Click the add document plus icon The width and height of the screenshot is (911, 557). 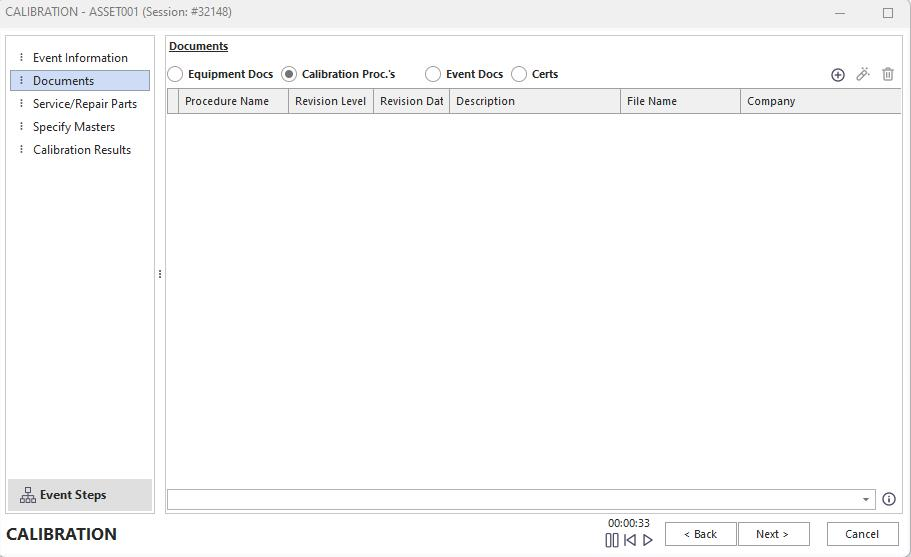838,74
